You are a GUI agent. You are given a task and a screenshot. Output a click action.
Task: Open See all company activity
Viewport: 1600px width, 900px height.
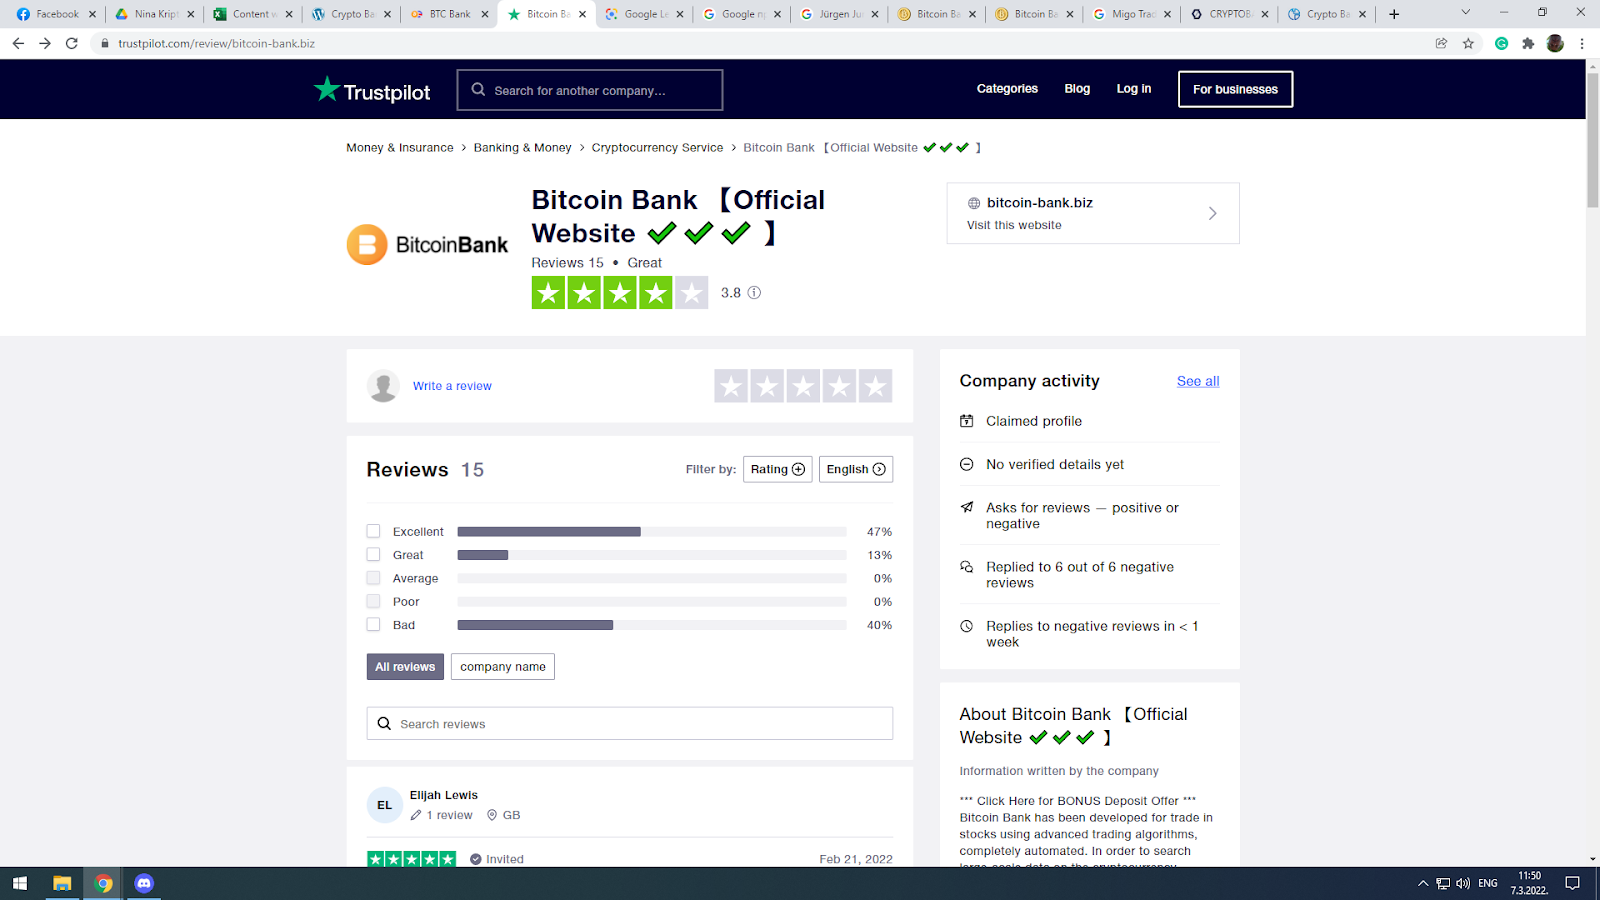(1198, 381)
